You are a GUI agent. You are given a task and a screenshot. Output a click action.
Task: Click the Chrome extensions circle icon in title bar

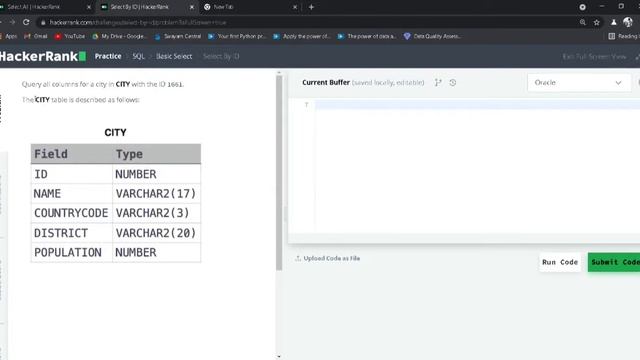click(582, 7)
